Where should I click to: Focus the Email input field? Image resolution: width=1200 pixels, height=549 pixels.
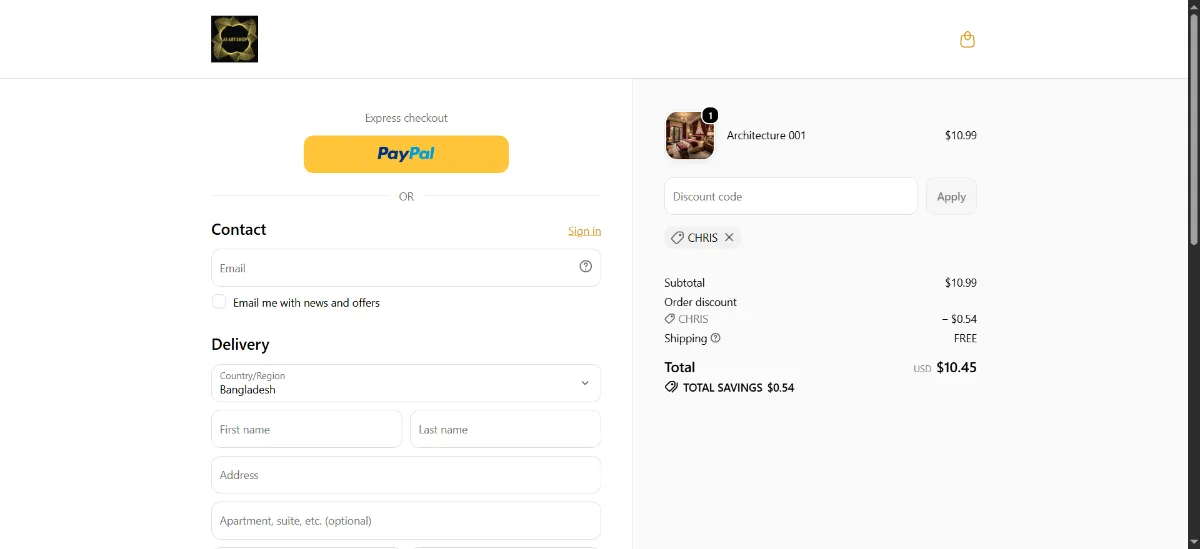pyautogui.click(x=406, y=268)
